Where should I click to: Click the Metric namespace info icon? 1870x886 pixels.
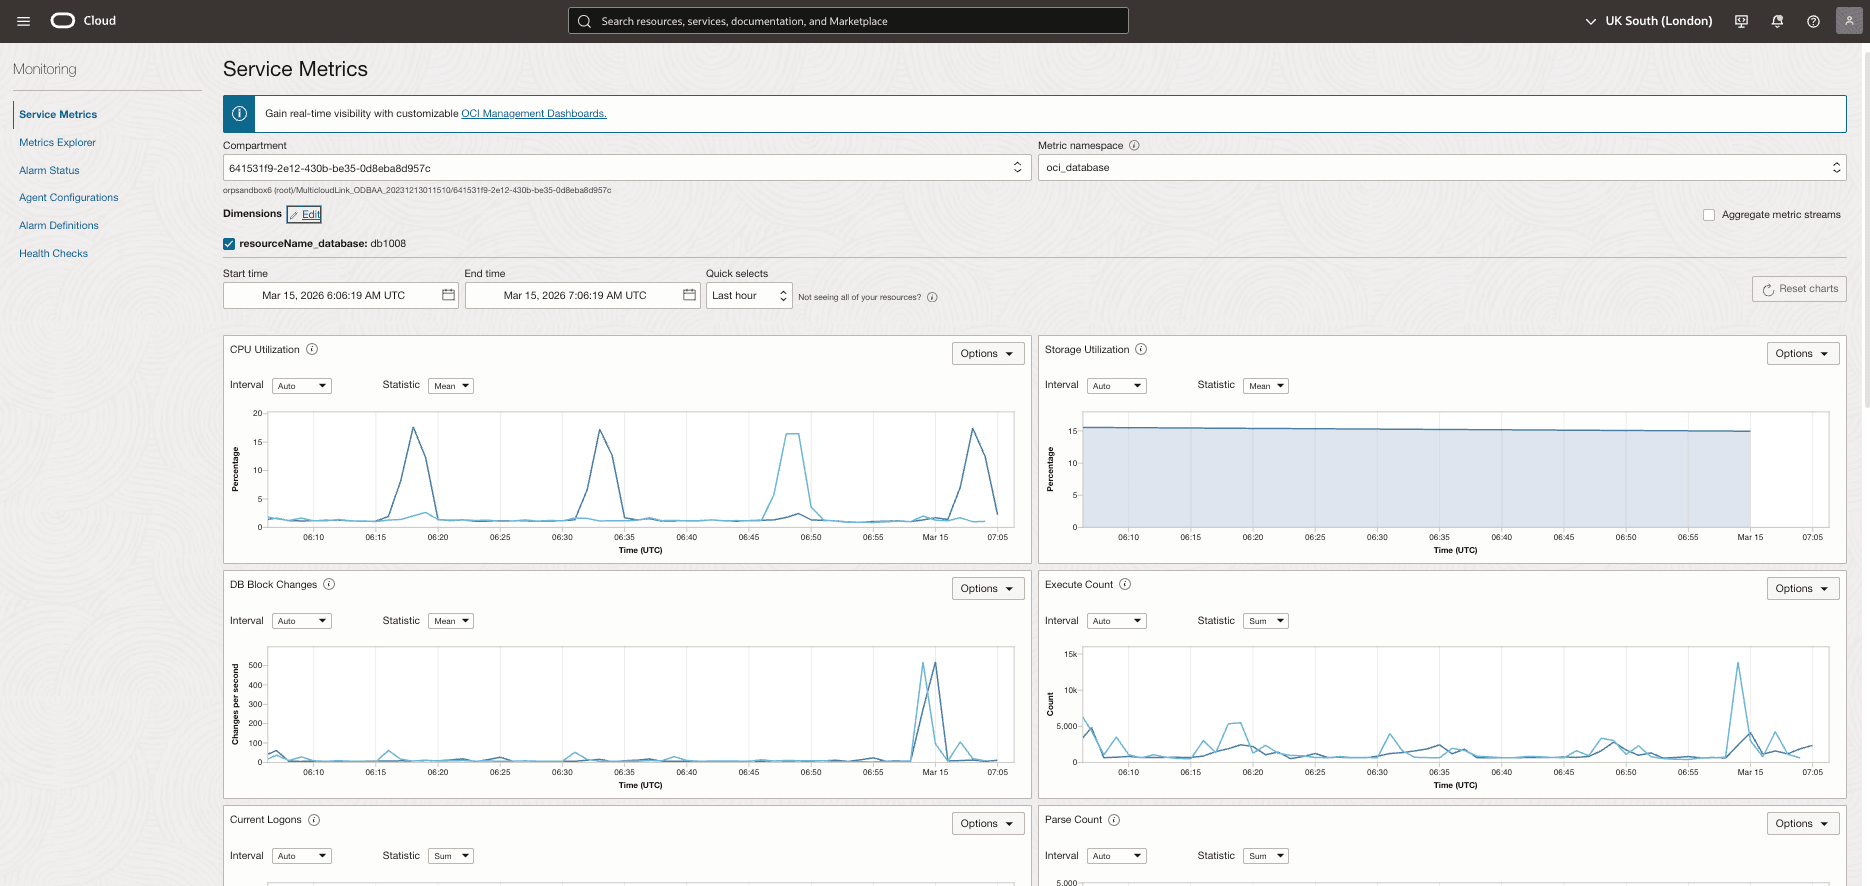1134,145
